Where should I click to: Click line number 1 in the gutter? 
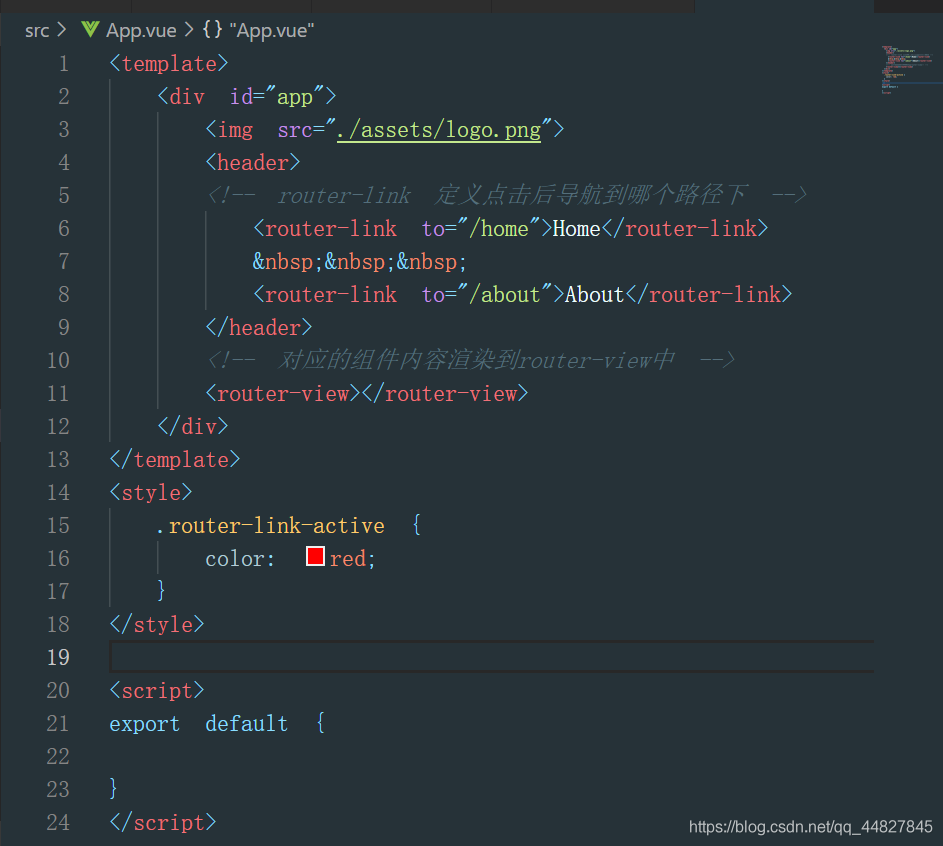coord(64,64)
